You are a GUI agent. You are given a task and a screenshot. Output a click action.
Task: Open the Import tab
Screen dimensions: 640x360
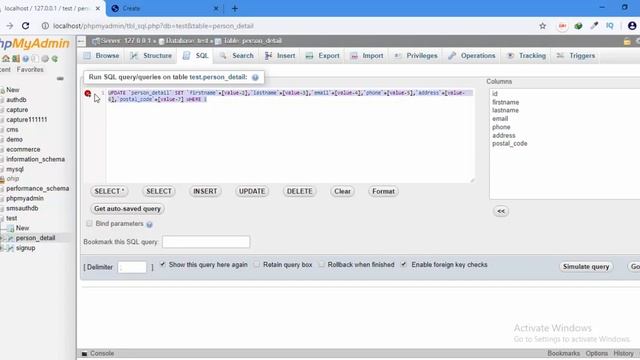tap(367, 56)
